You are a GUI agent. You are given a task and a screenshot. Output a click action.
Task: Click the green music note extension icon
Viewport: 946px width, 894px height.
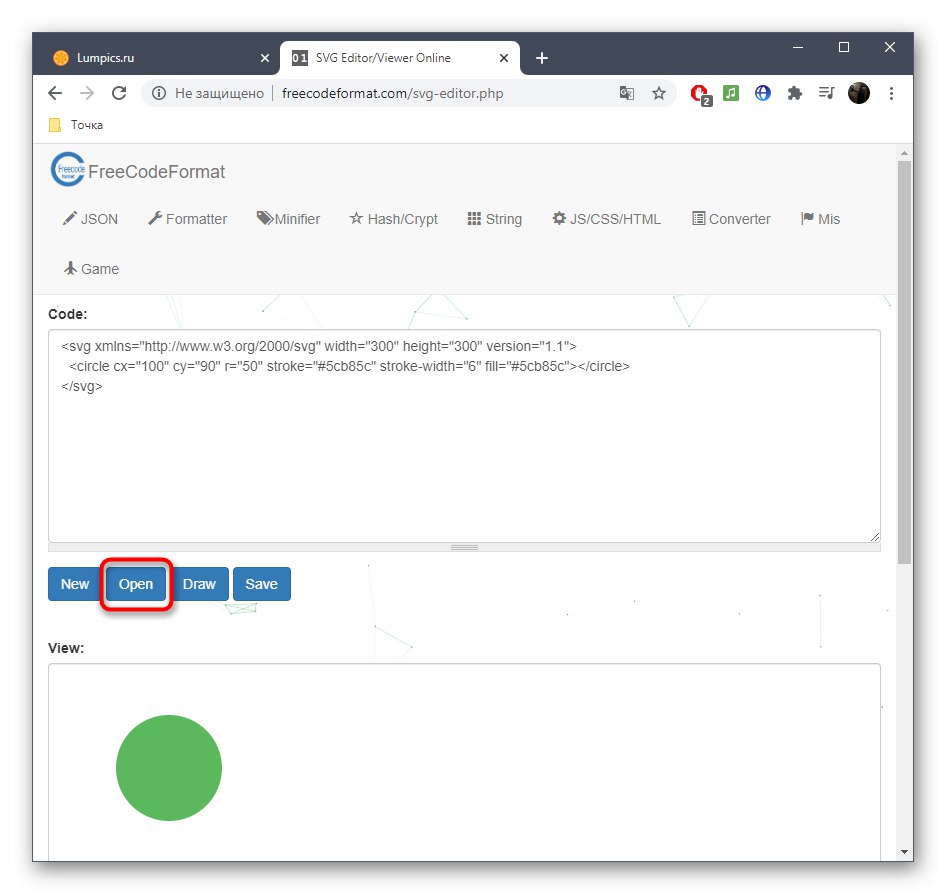click(731, 93)
